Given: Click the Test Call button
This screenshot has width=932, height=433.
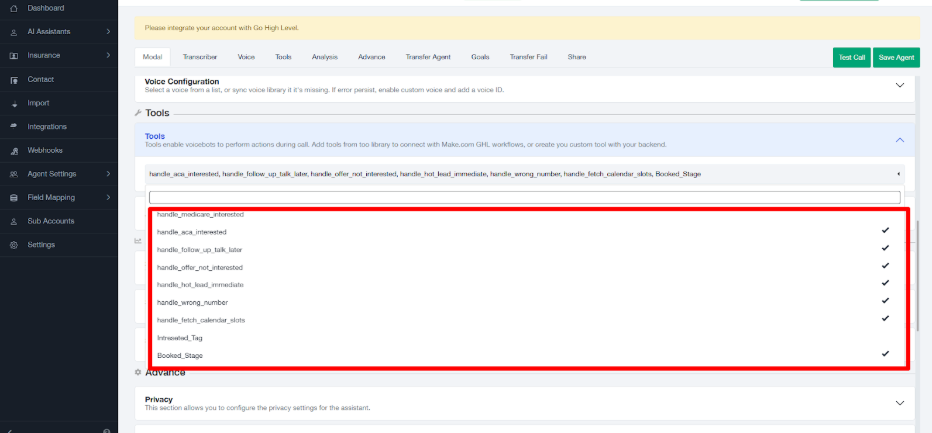Looking at the screenshot, I should point(851,58).
